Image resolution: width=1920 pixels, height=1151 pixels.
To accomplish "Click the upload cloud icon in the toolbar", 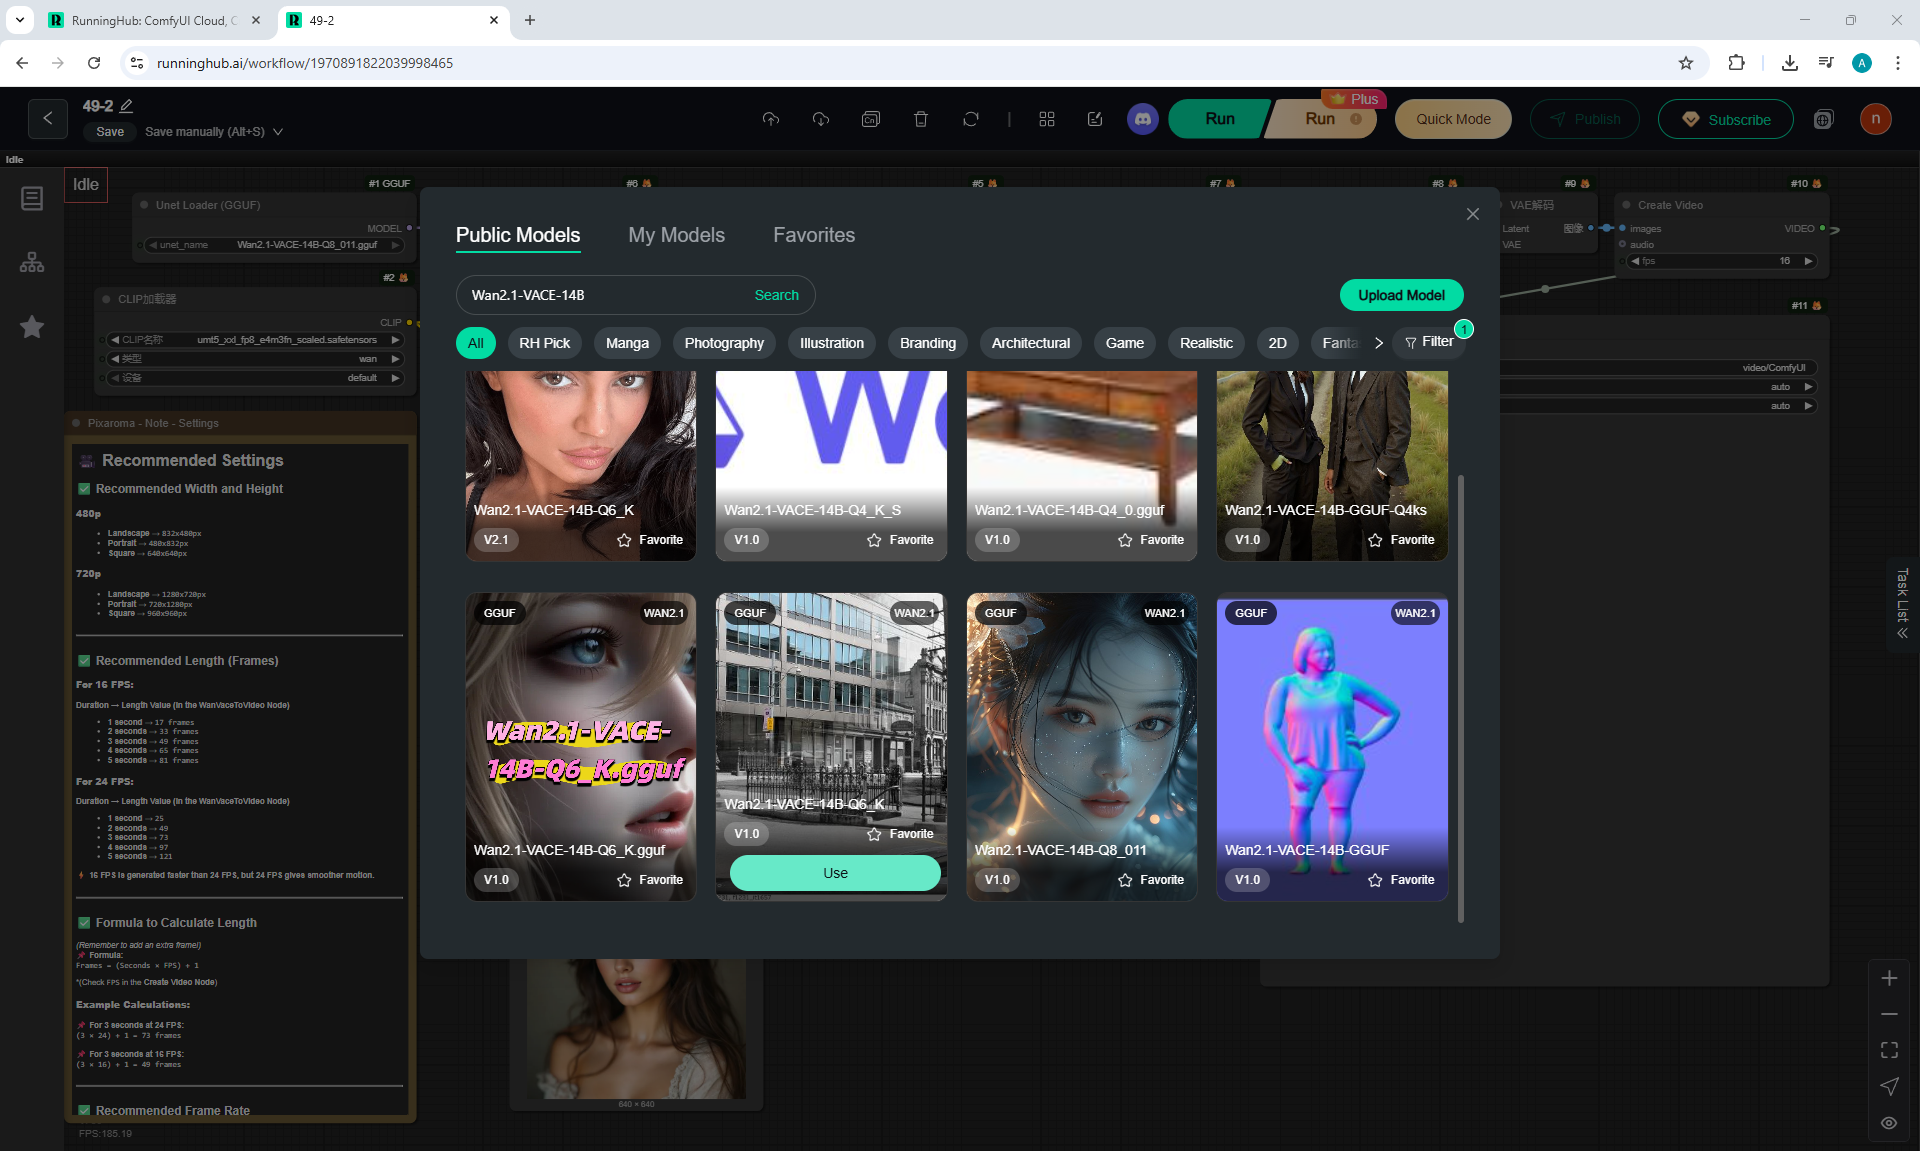I will tap(770, 119).
